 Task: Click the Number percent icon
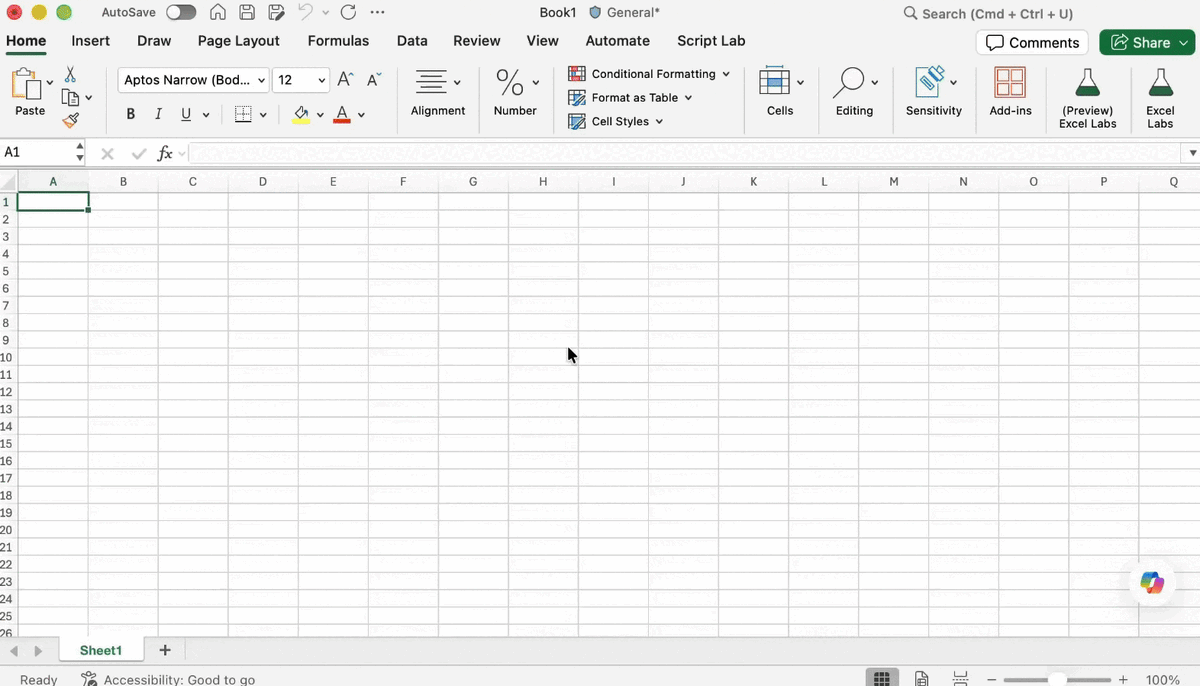coord(509,82)
